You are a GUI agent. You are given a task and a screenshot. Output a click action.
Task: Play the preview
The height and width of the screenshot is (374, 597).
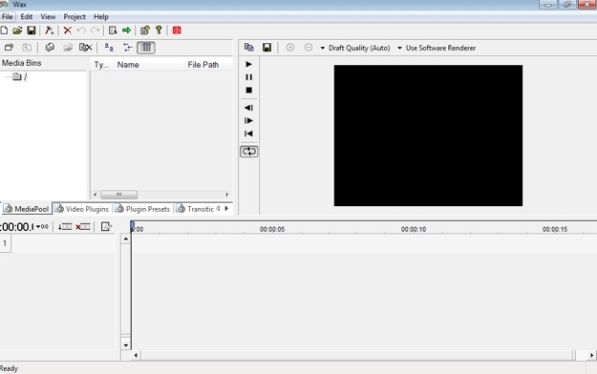(x=249, y=64)
